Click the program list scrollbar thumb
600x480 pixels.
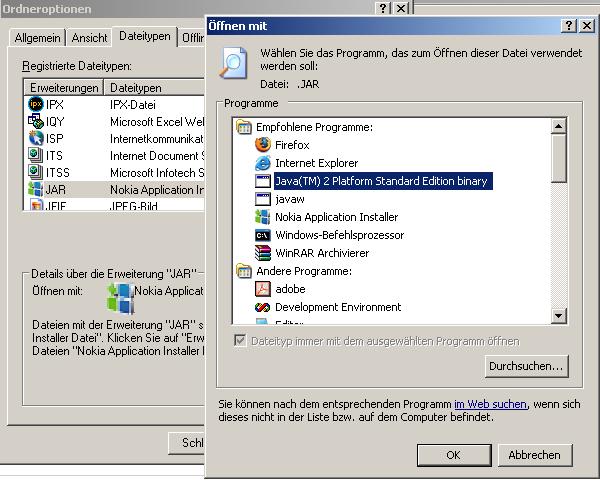click(559, 158)
